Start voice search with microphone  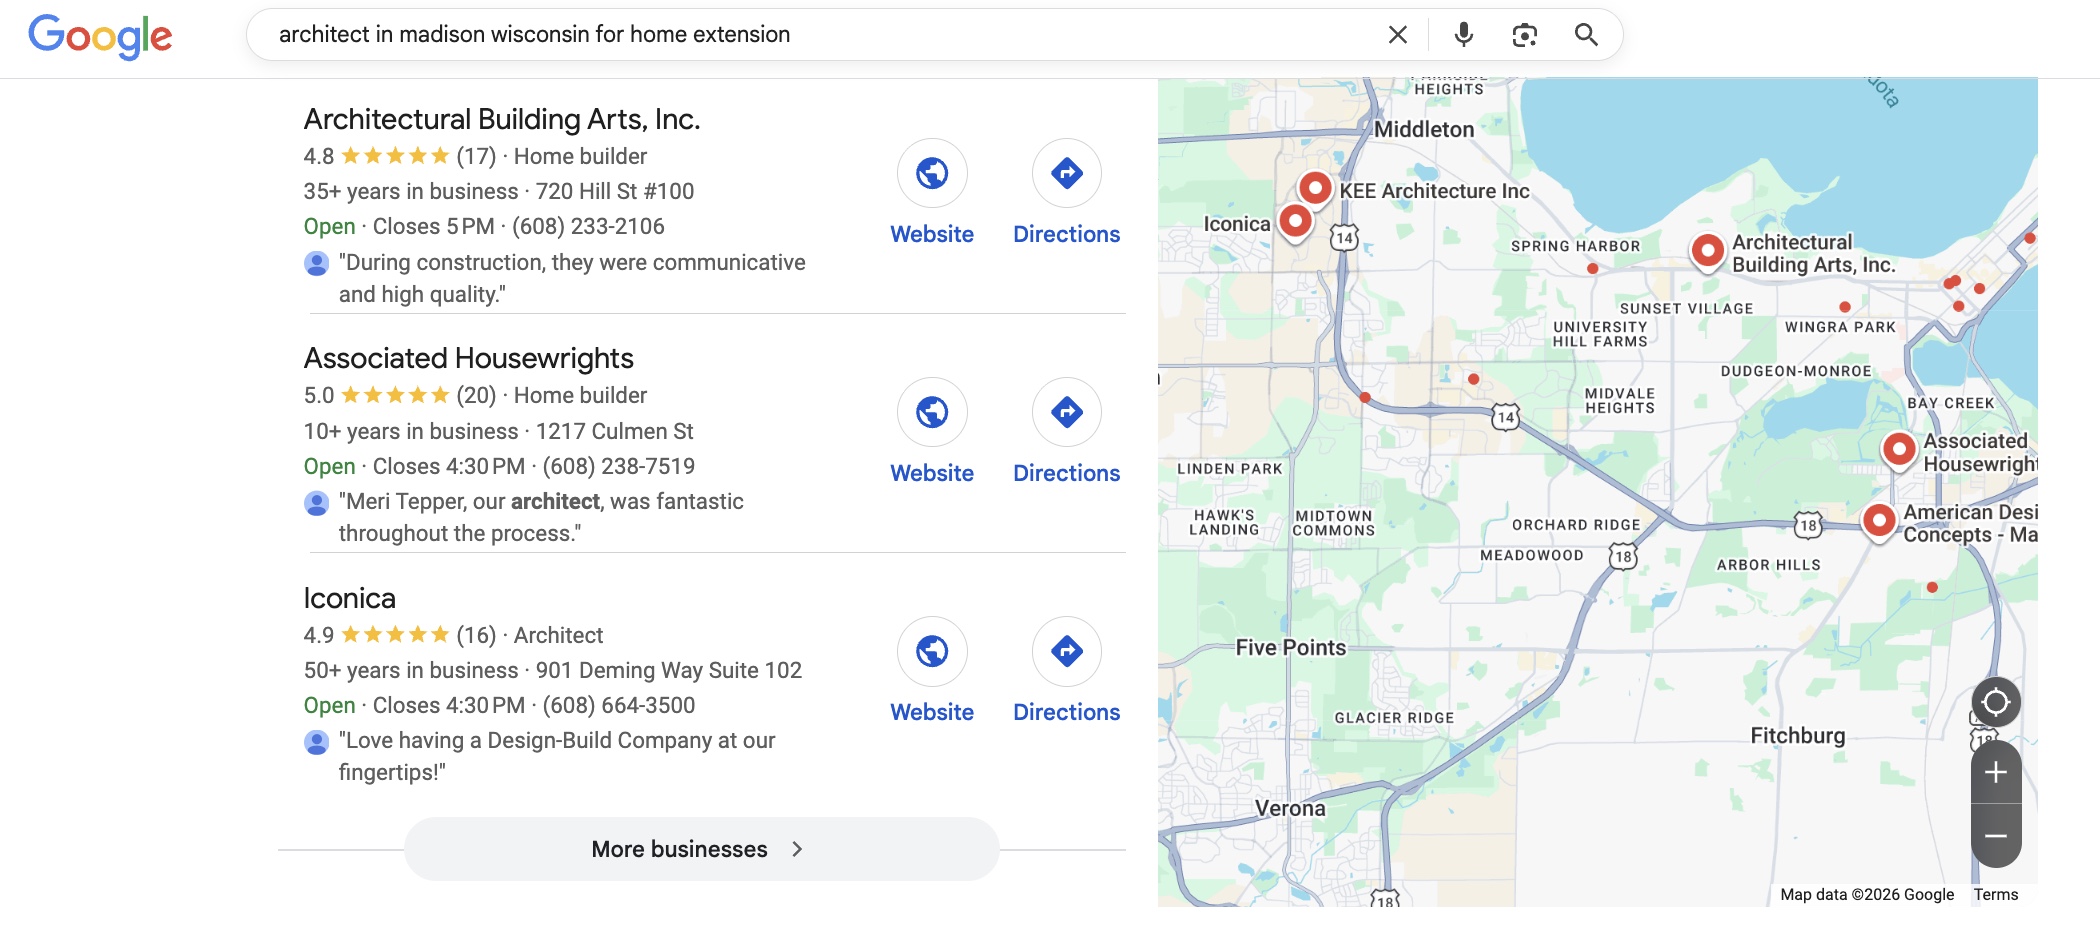coord(1463,35)
